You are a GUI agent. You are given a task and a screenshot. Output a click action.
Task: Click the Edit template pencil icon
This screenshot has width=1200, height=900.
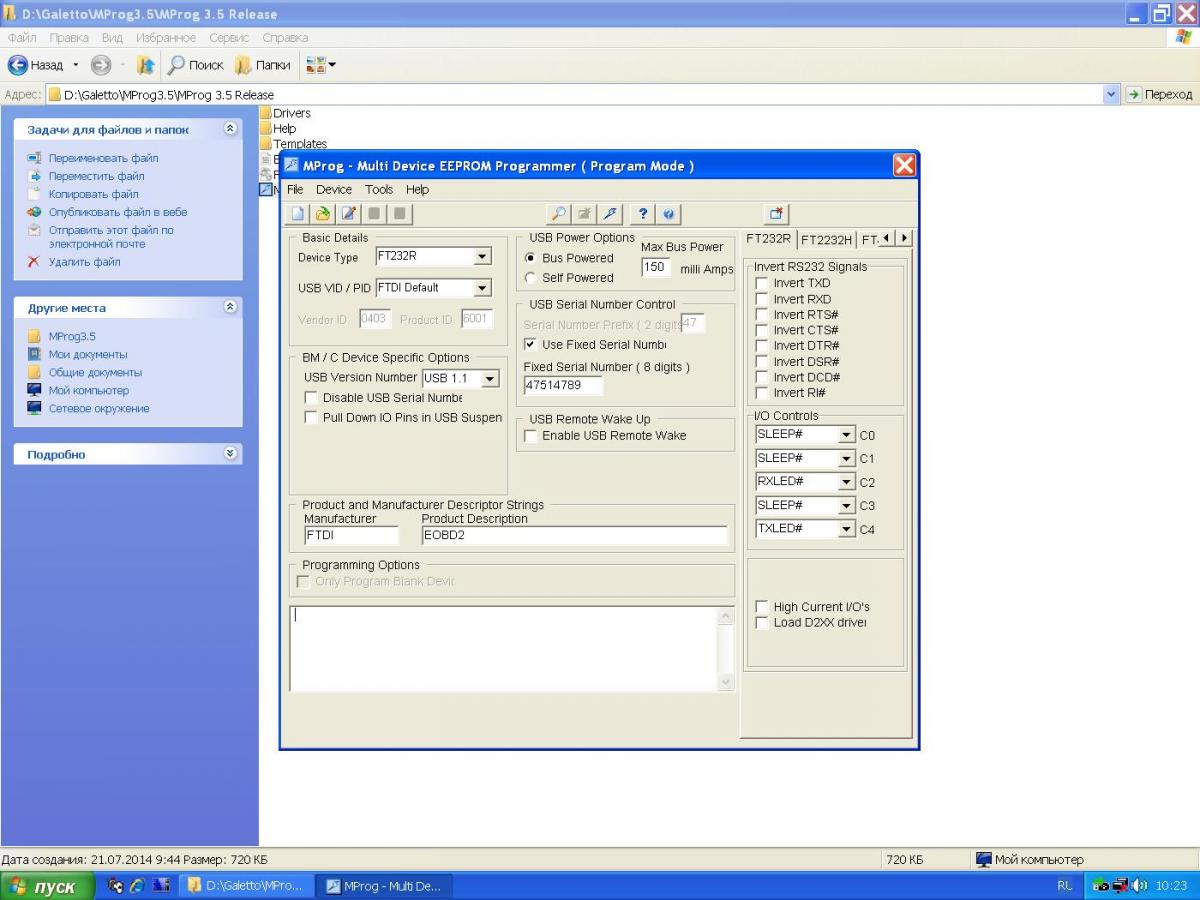click(348, 214)
